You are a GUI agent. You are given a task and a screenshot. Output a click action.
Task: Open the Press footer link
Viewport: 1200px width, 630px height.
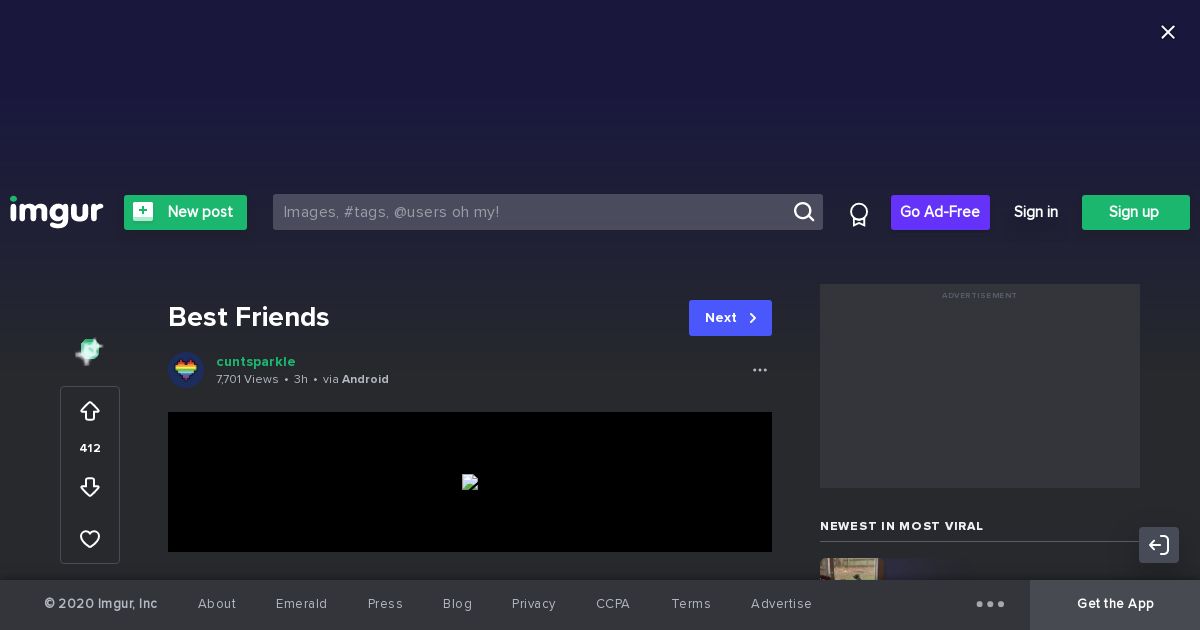tap(385, 604)
